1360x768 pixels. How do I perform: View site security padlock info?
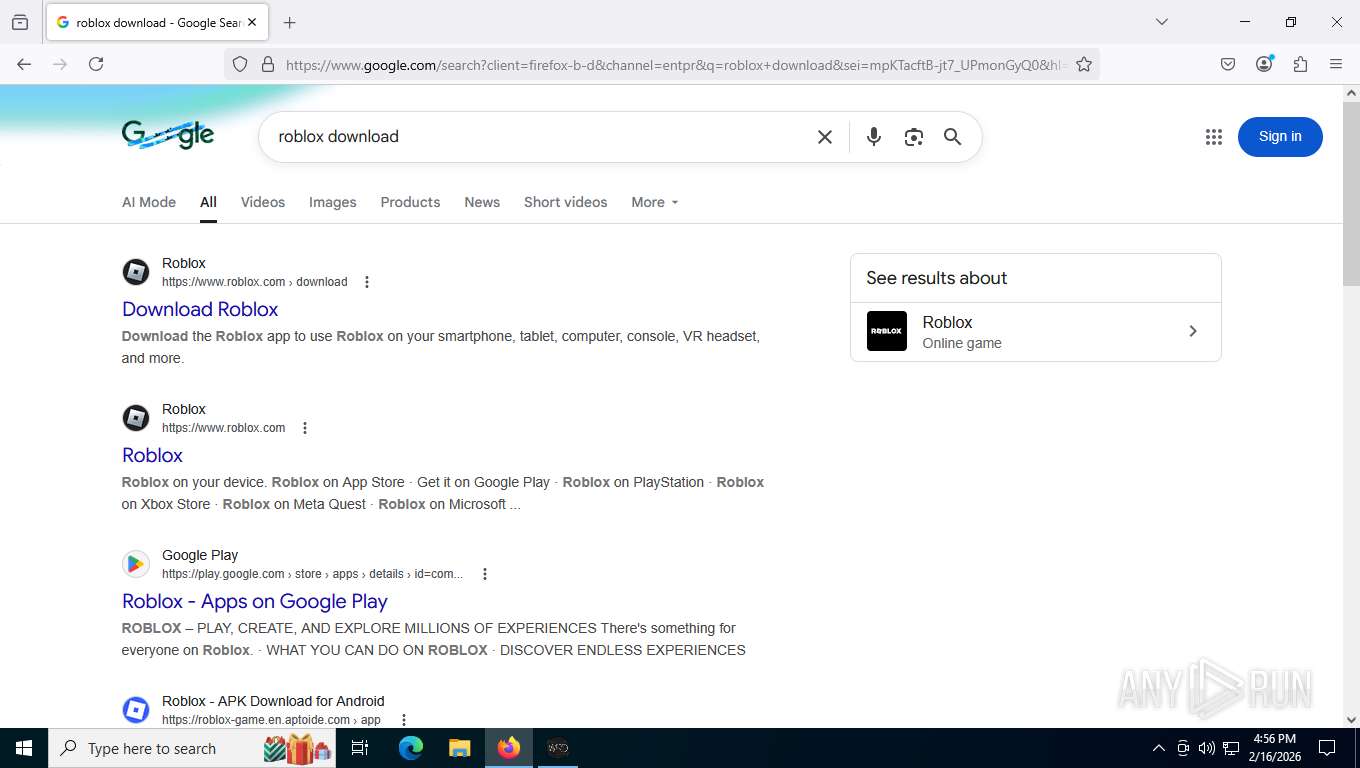tap(267, 64)
